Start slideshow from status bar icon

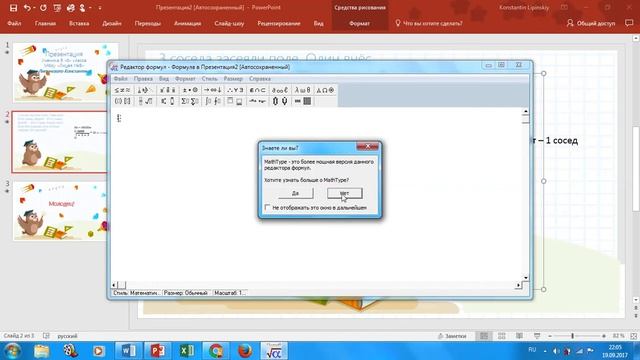coord(537,336)
